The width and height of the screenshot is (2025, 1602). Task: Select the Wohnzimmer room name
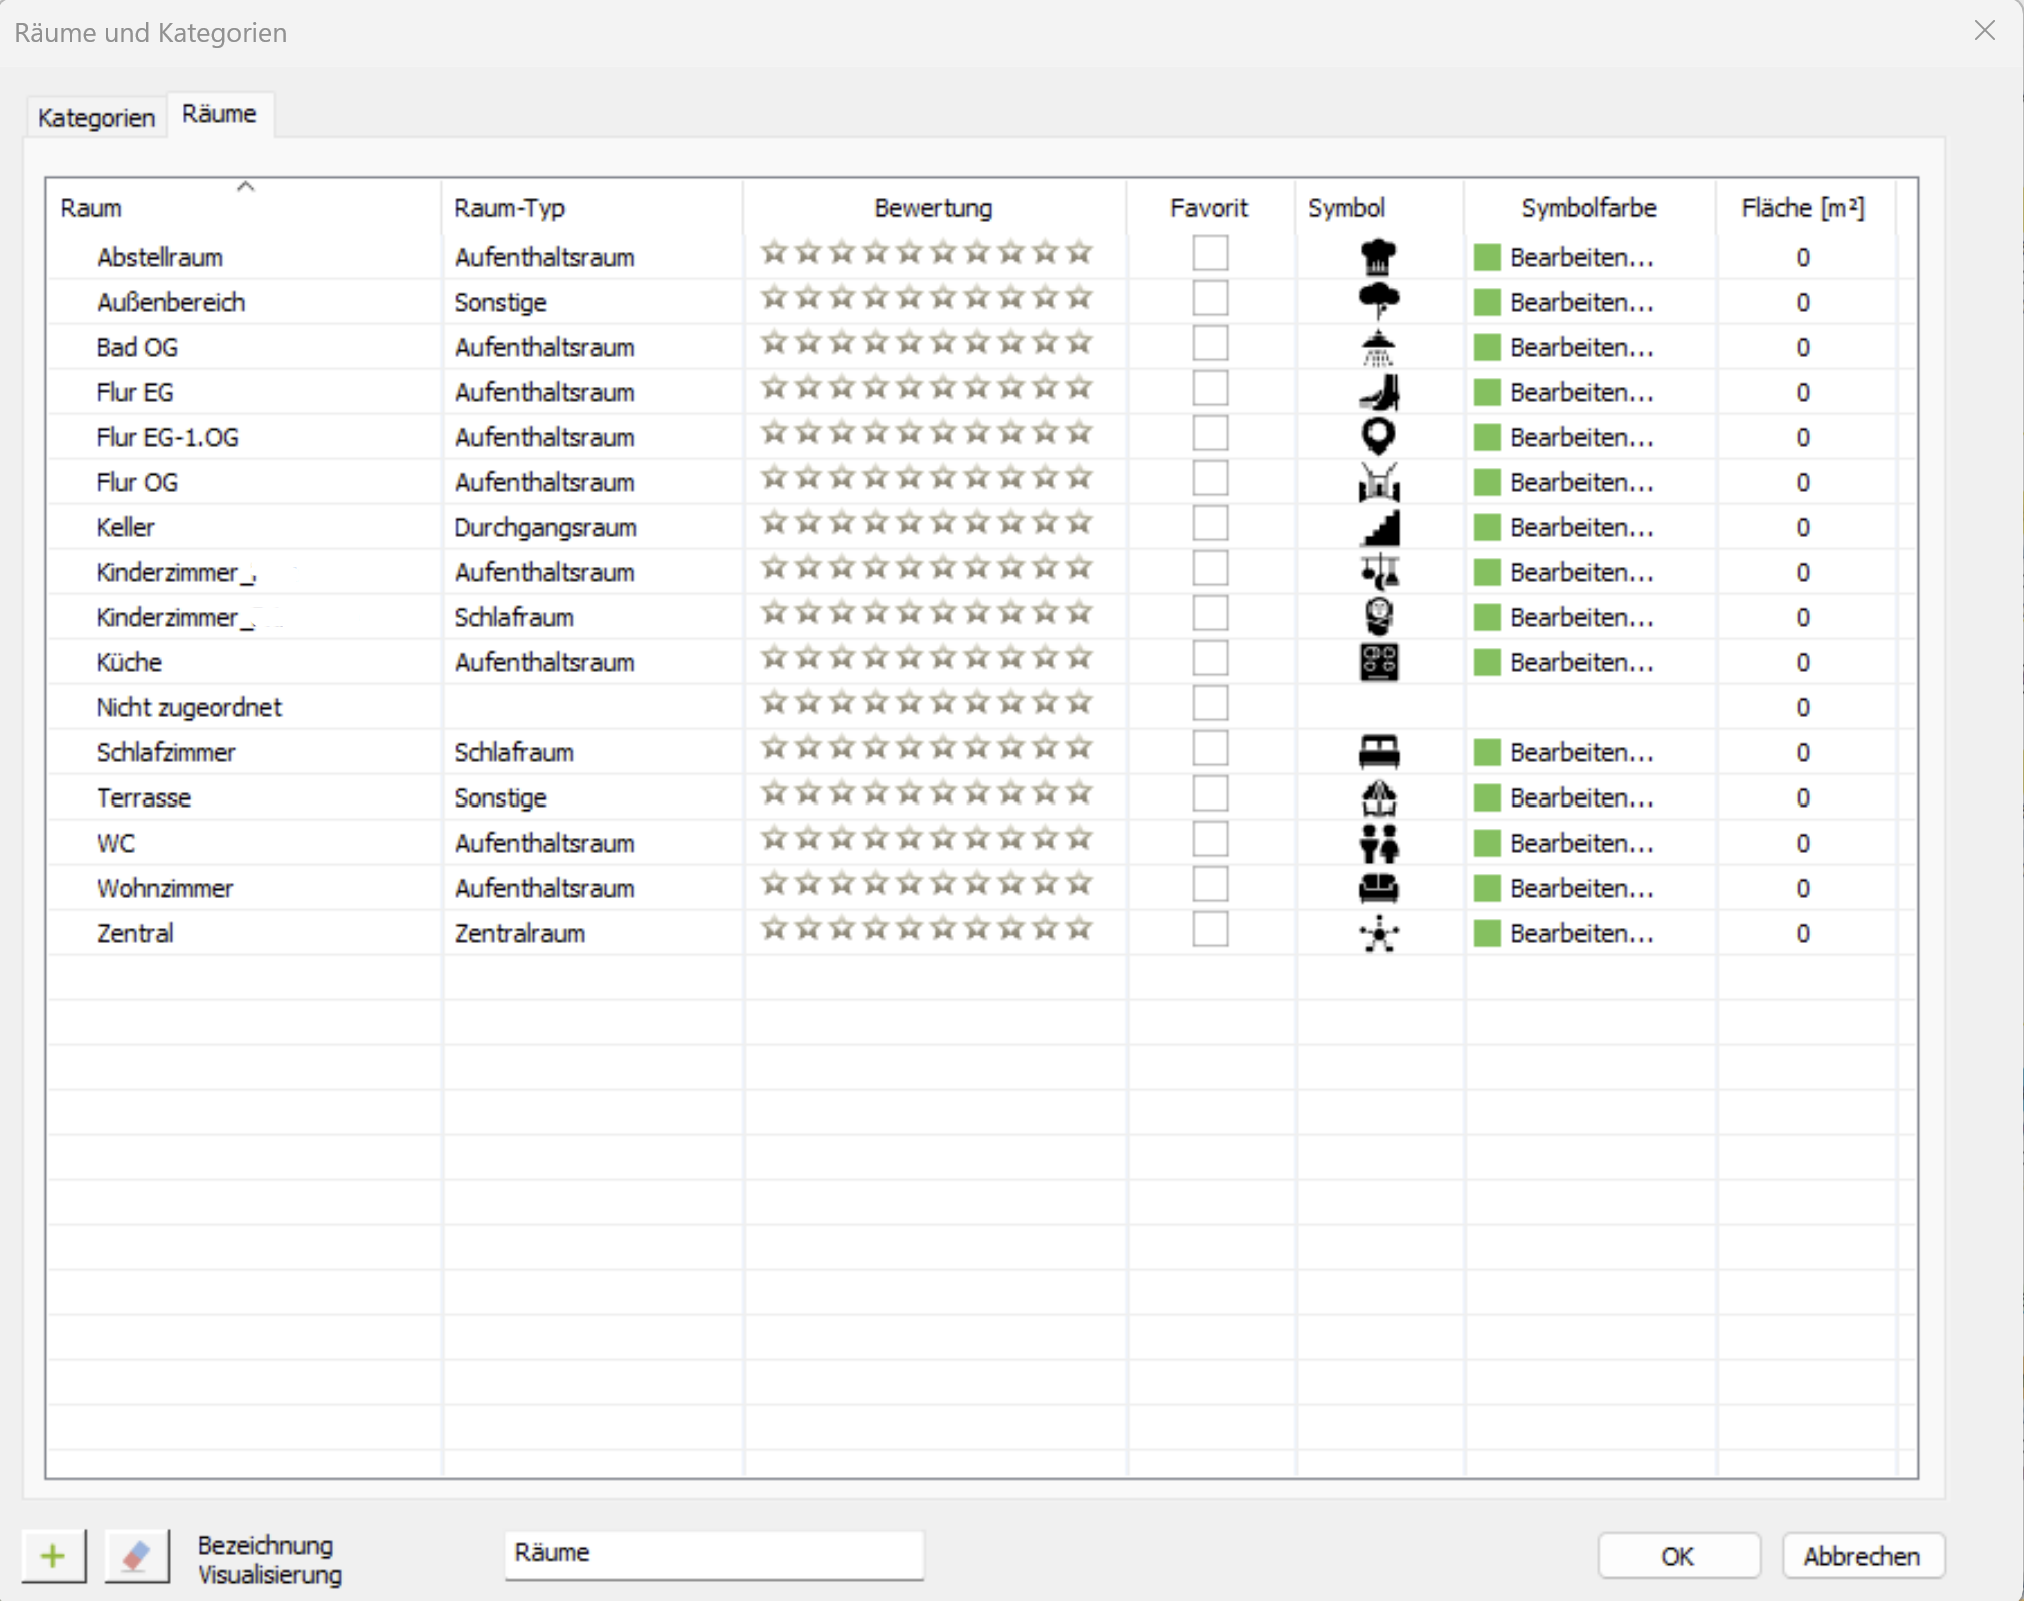click(x=165, y=888)
